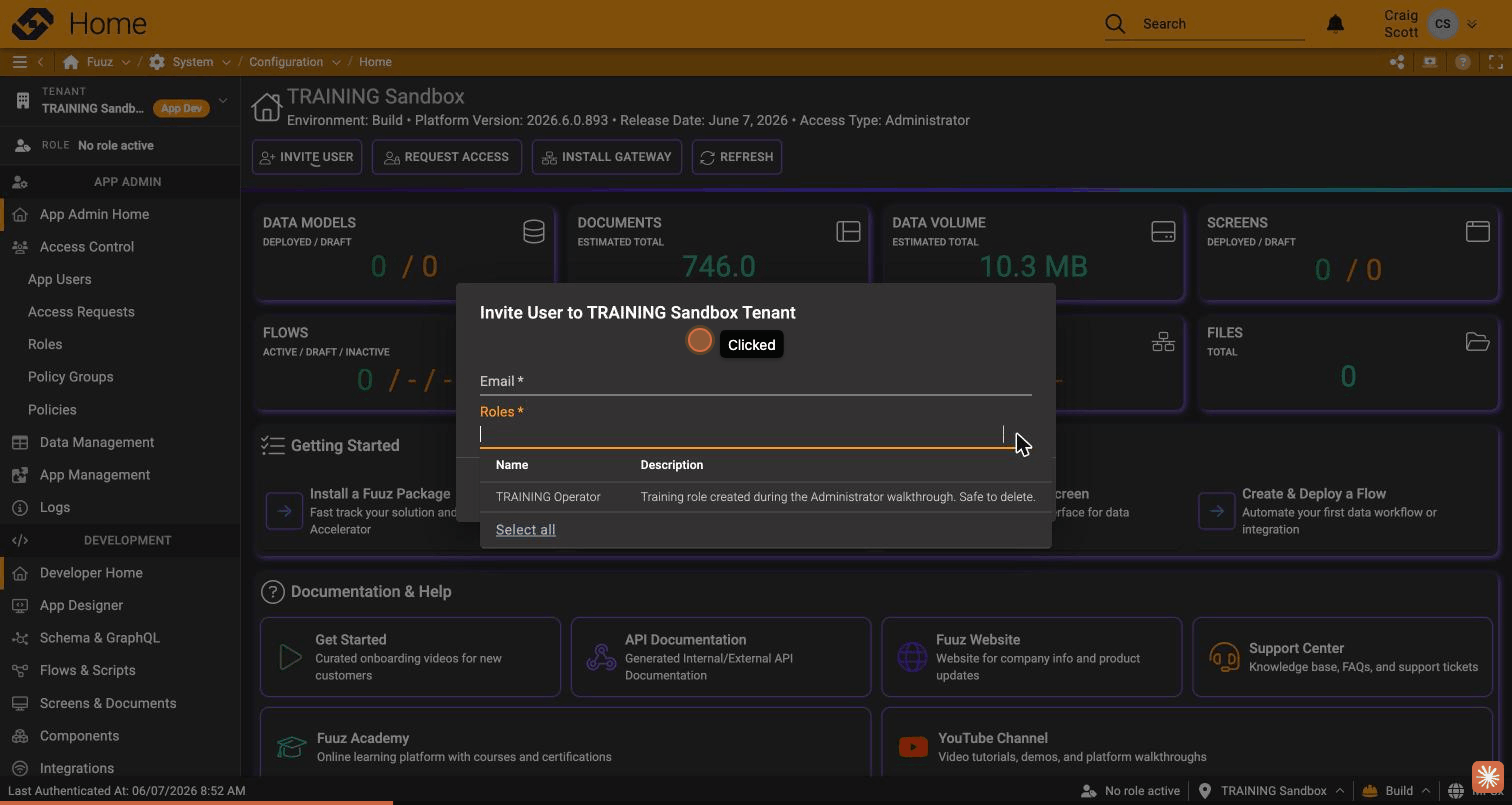Select the TRAINING Operator role row
Image resolution: width=1512 pixels, height=805 pixels.
765,497
